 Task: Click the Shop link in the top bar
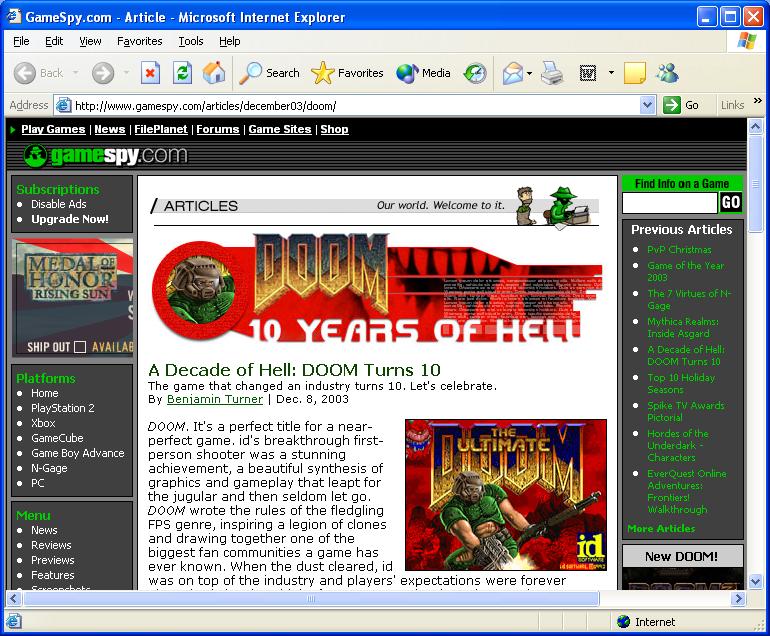[x=334, y=129]
